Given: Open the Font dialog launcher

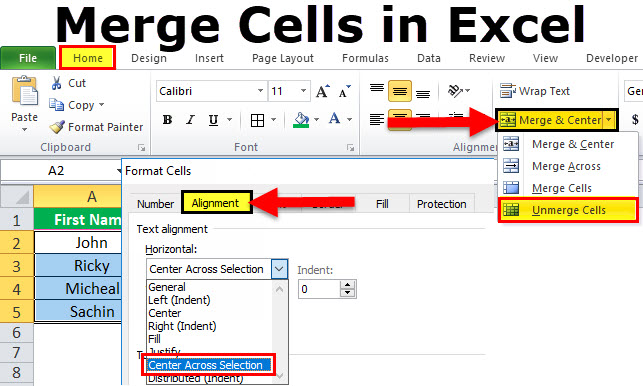Looking at the screenshot, I should coord(350,147).
